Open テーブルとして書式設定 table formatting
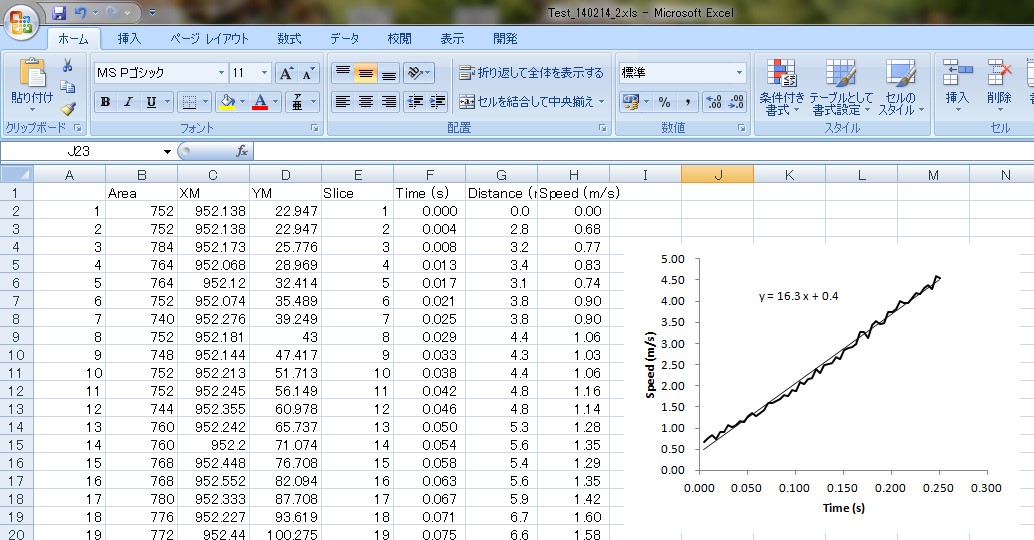 (x=841, y=88)
